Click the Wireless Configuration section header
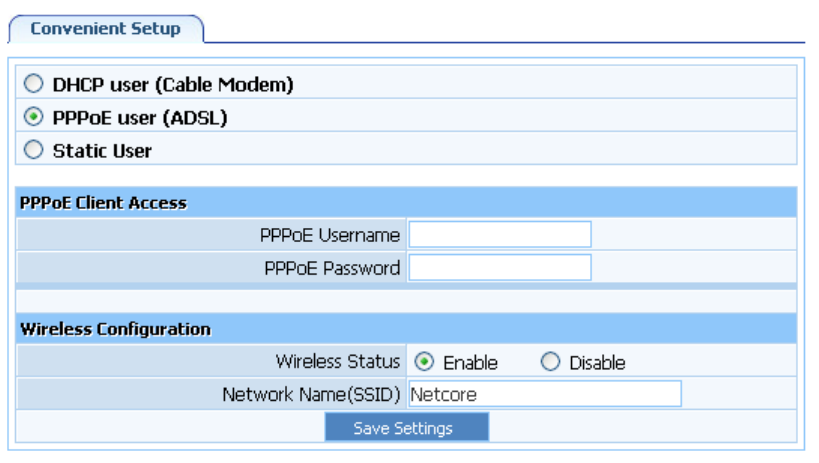The height and width of the screenshot is (463, 819). (115, 329)
